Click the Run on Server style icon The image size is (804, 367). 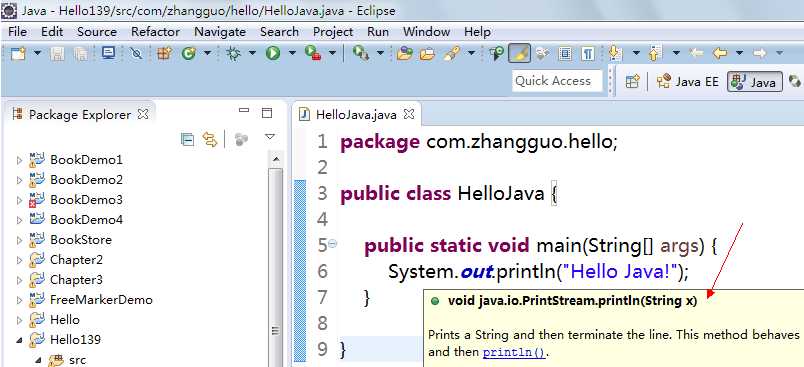pyautogui.click(x=361, y=53)
